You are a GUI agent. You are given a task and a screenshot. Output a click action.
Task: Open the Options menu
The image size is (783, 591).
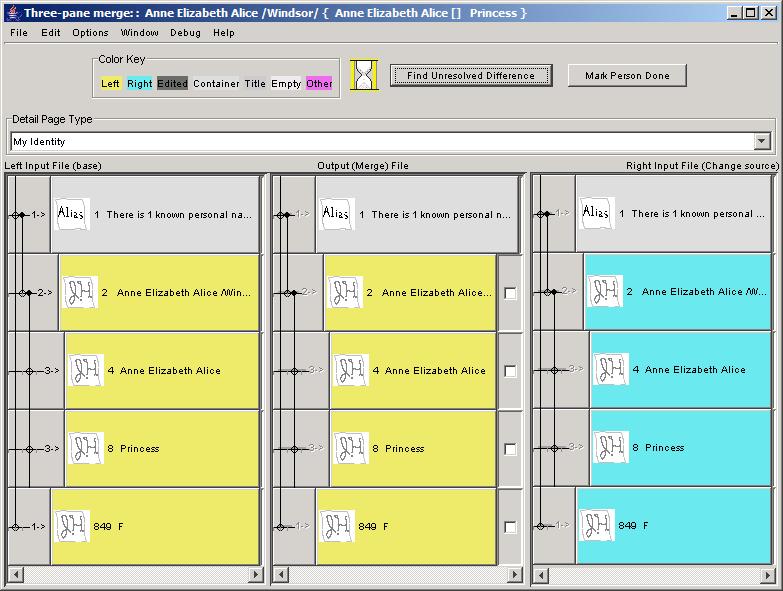[x=90, y=32]
